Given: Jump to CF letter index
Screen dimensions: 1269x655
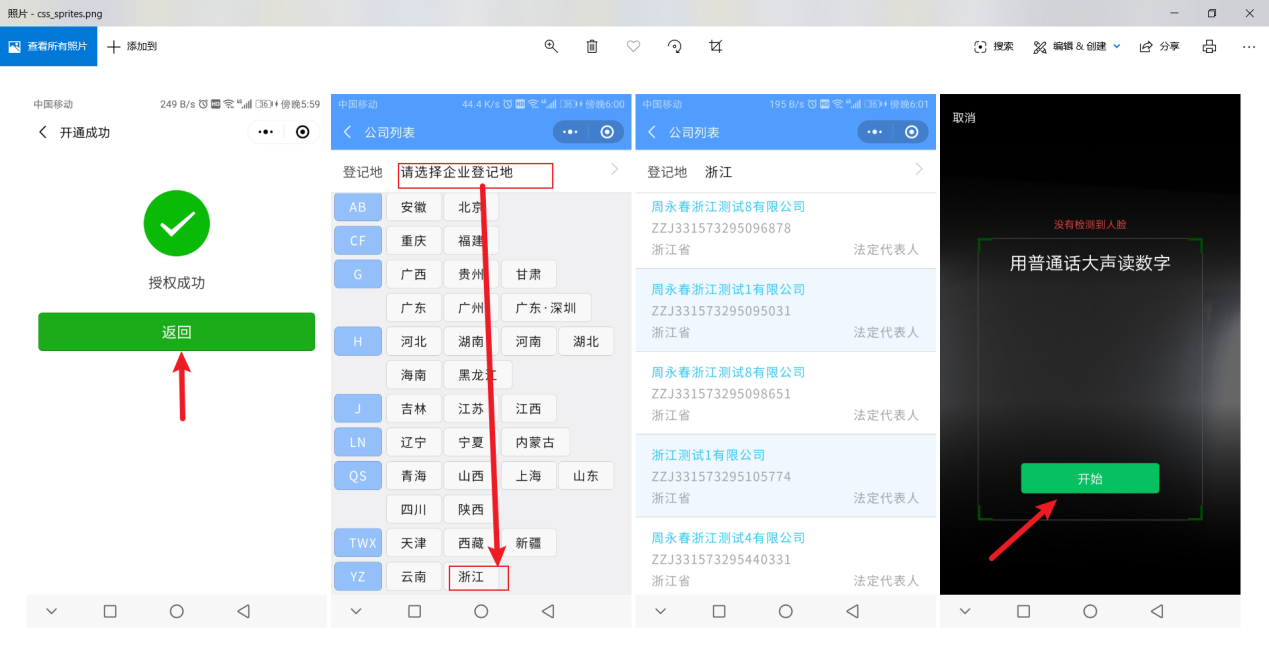Looking at the screenshot, I should pyautogui.click(x=358, y=240).
